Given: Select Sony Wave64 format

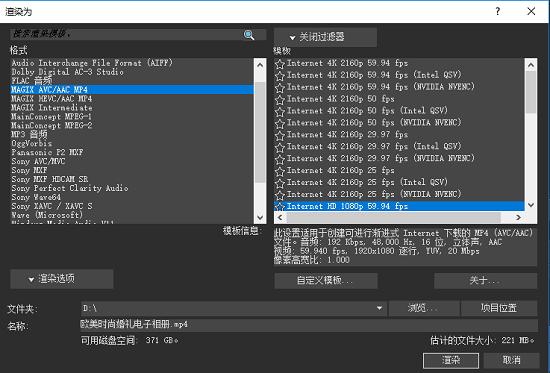Looking at the screenshot, I should (x=132, y=197).
